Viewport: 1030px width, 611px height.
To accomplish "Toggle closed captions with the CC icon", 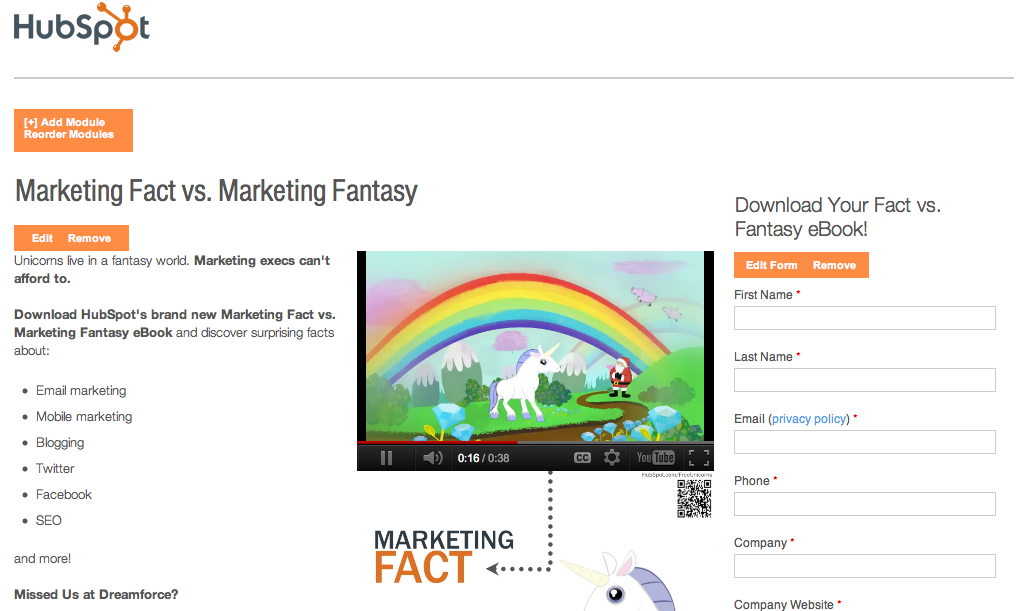I will click(x=582, y=458).
